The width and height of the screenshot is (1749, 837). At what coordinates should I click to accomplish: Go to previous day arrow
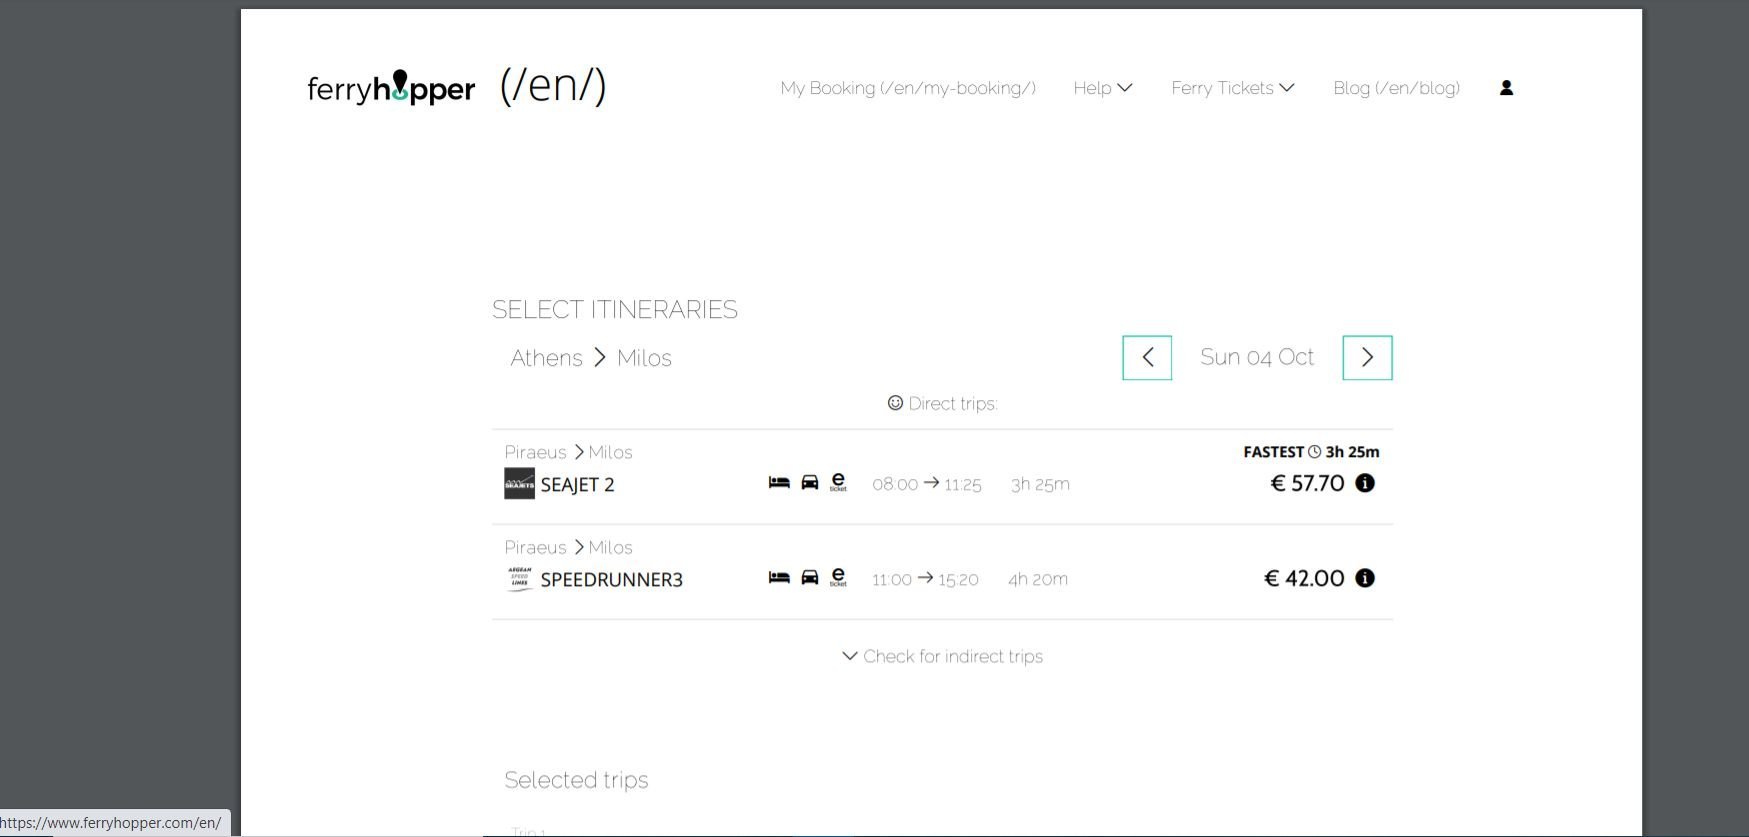coord(1147,357)
